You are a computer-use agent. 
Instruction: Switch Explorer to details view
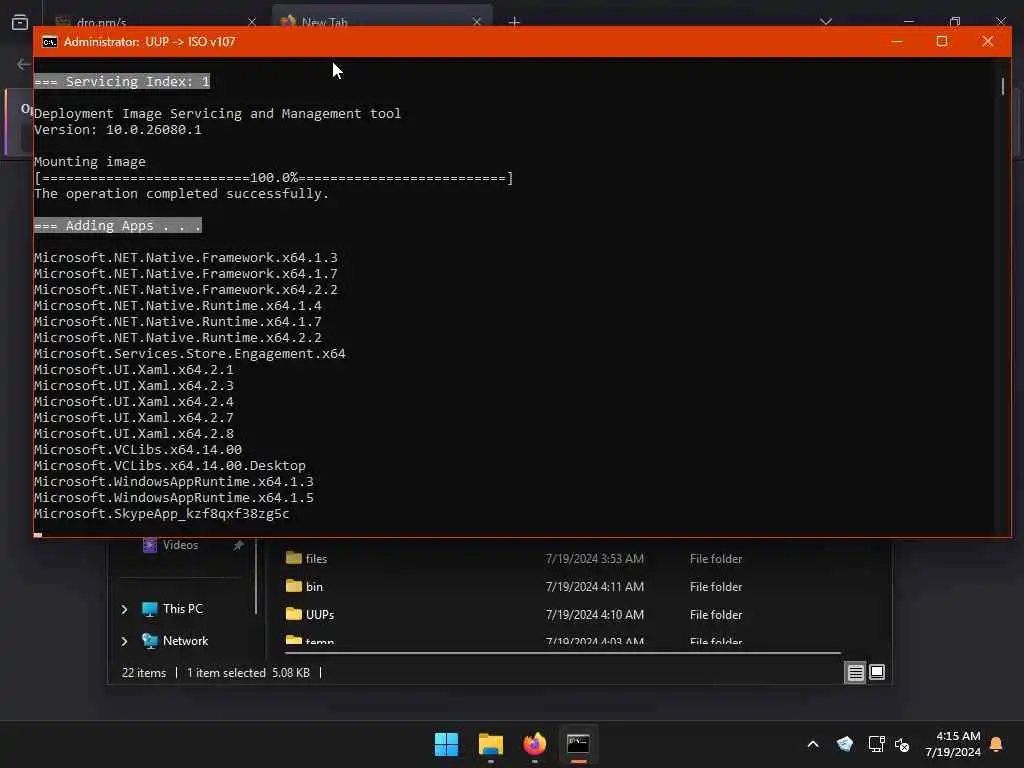pyautogui.click(x=855, y=672)
